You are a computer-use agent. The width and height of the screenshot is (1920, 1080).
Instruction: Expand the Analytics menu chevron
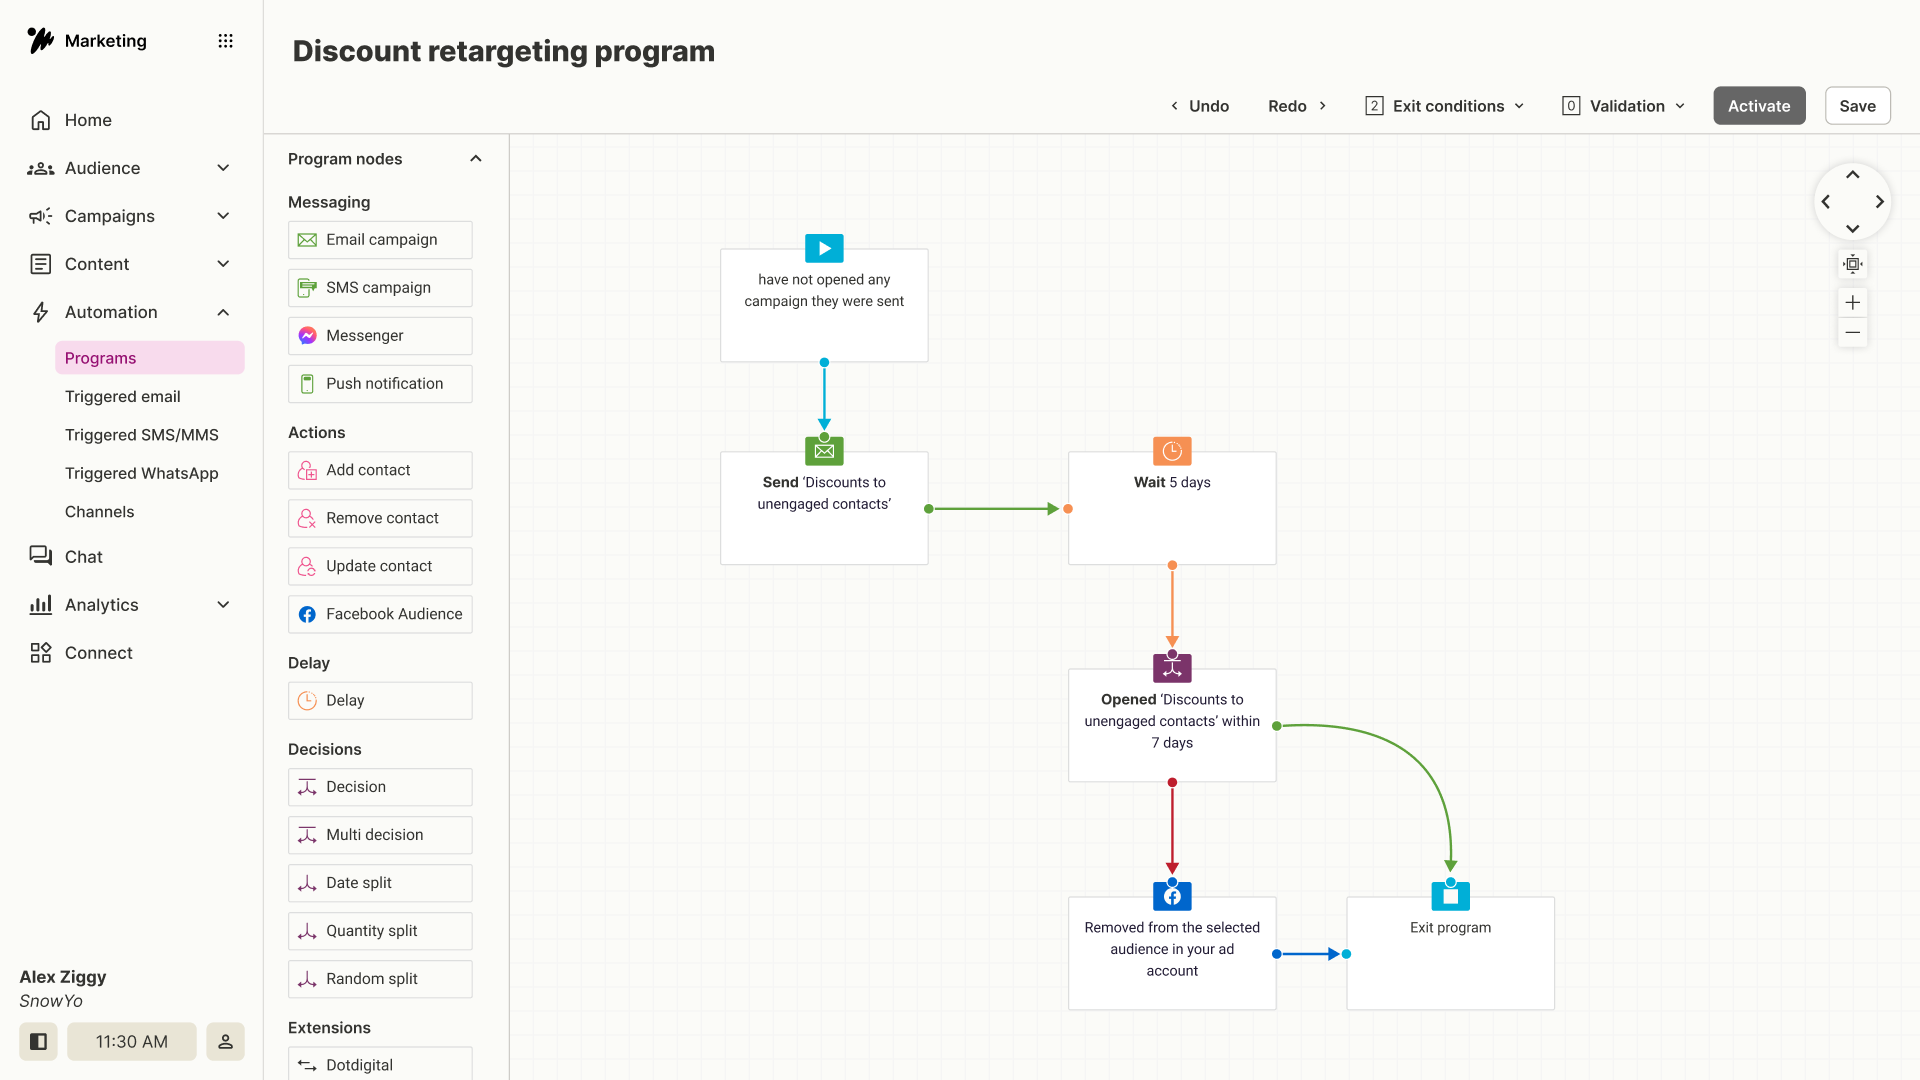[x=223, y=605]
